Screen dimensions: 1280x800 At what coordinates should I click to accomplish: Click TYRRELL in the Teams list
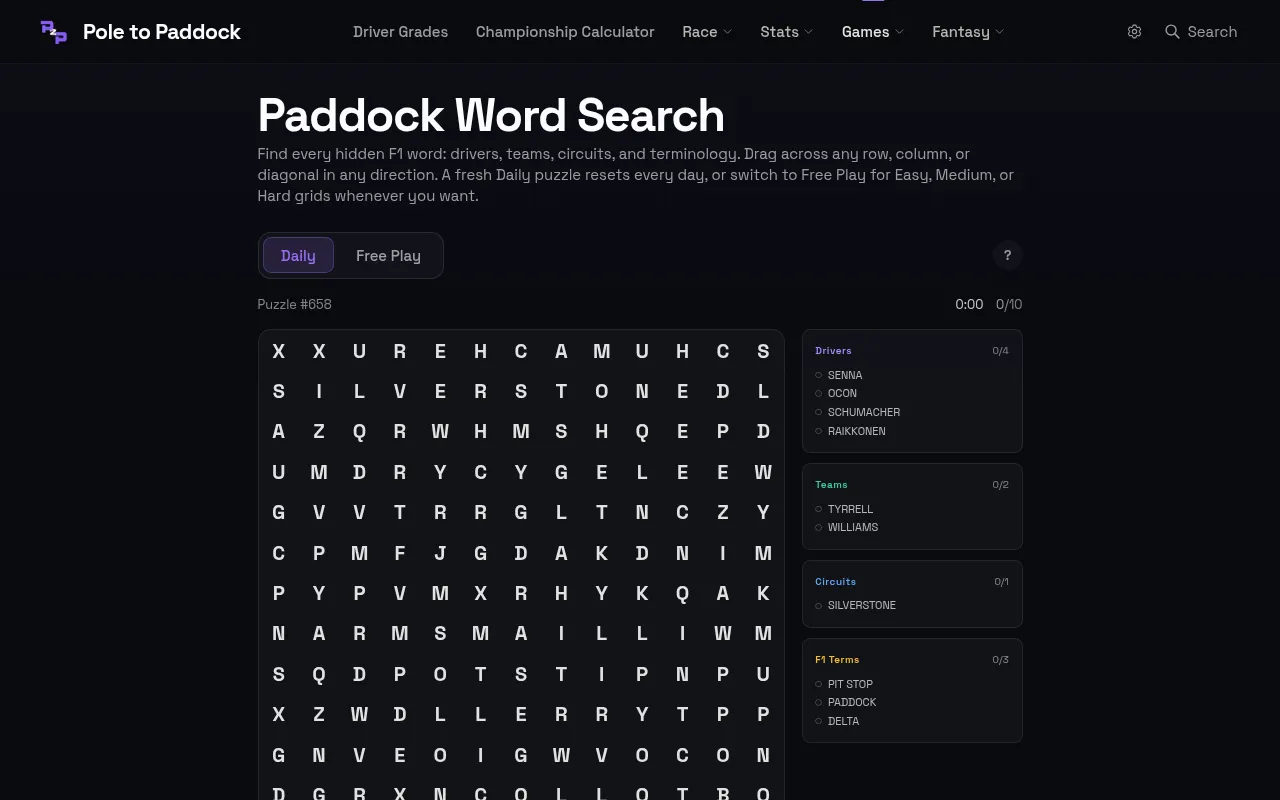[850, 509]
